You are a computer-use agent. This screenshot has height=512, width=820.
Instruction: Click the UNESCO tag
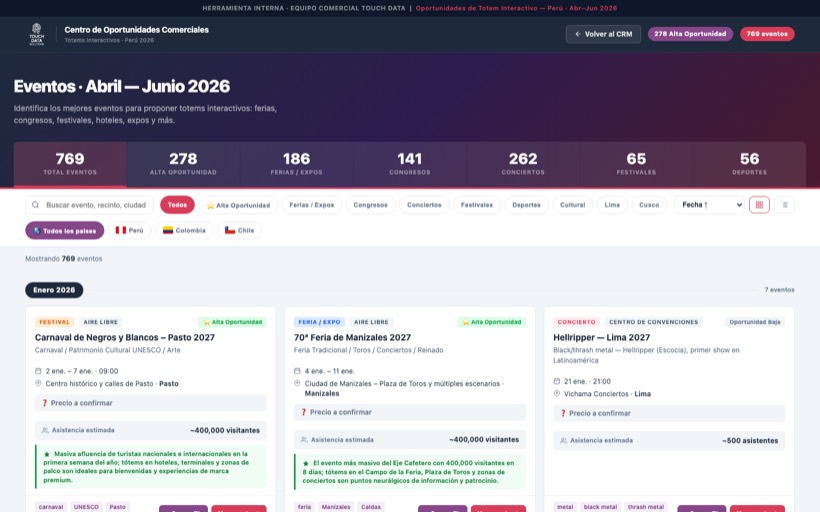click(86, 507)
